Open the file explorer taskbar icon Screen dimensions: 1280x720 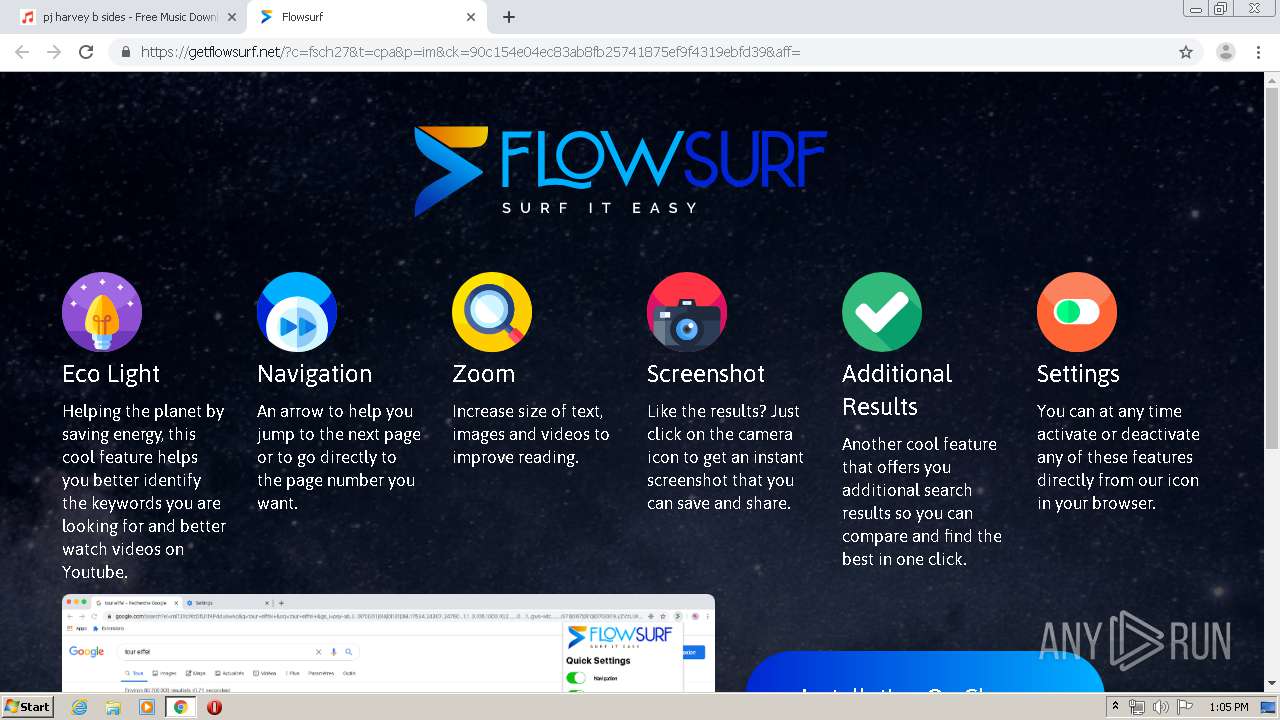tap(113, 707)
